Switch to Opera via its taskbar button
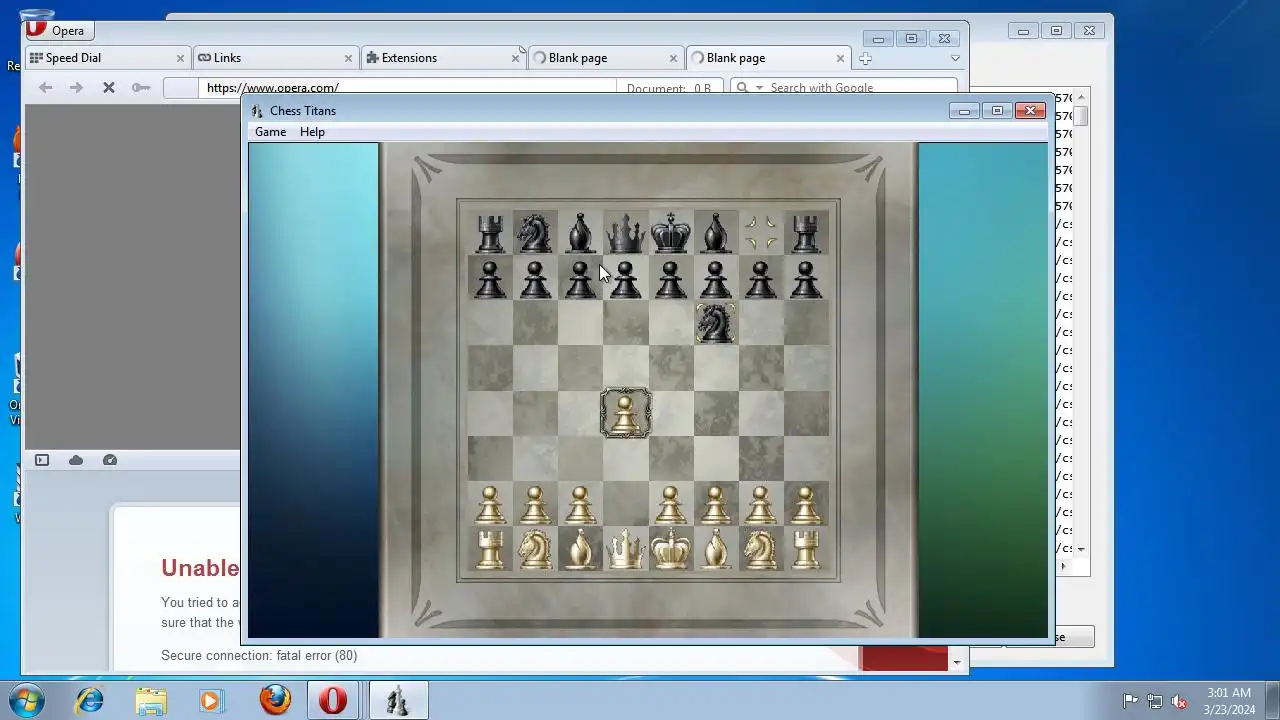Screen dimensions: 1280x720 (333, 700)
